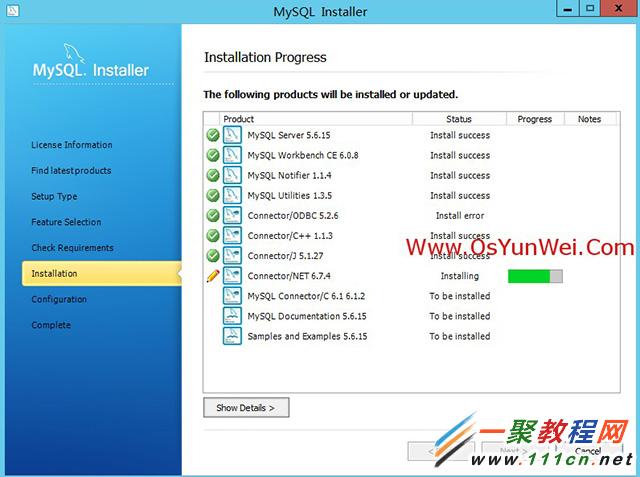Click the Samples and Examples product icon

click(232, 336)
